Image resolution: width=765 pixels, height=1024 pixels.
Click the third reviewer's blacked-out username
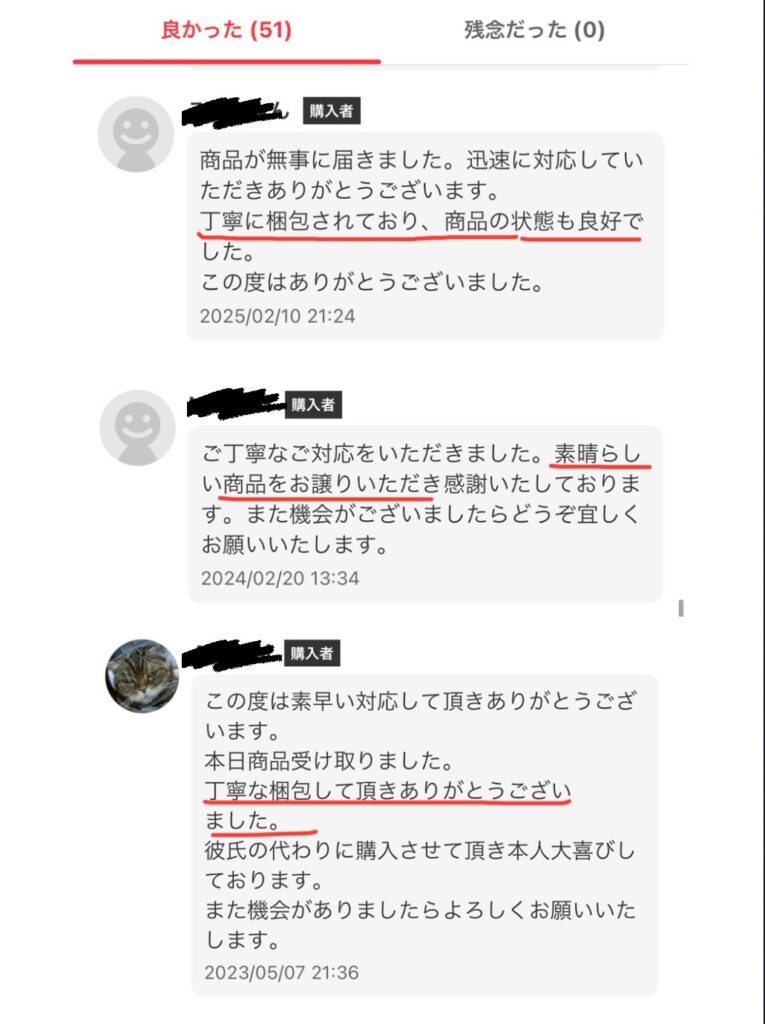click(231, 654)
